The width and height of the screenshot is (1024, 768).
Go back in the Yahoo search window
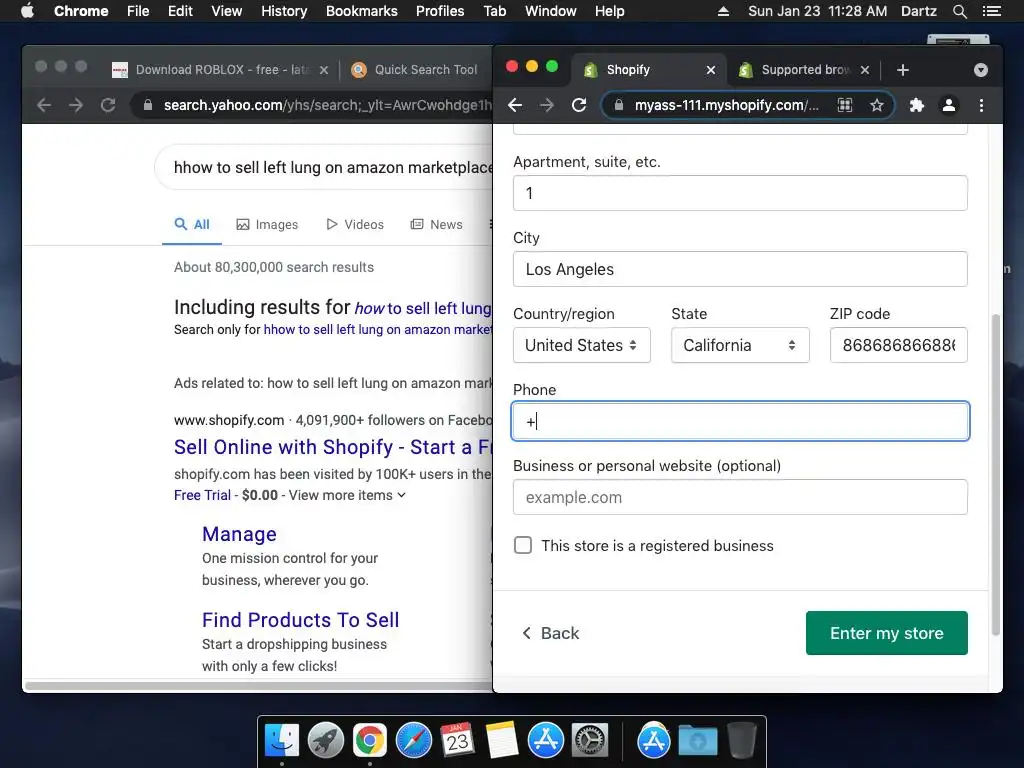44,105
